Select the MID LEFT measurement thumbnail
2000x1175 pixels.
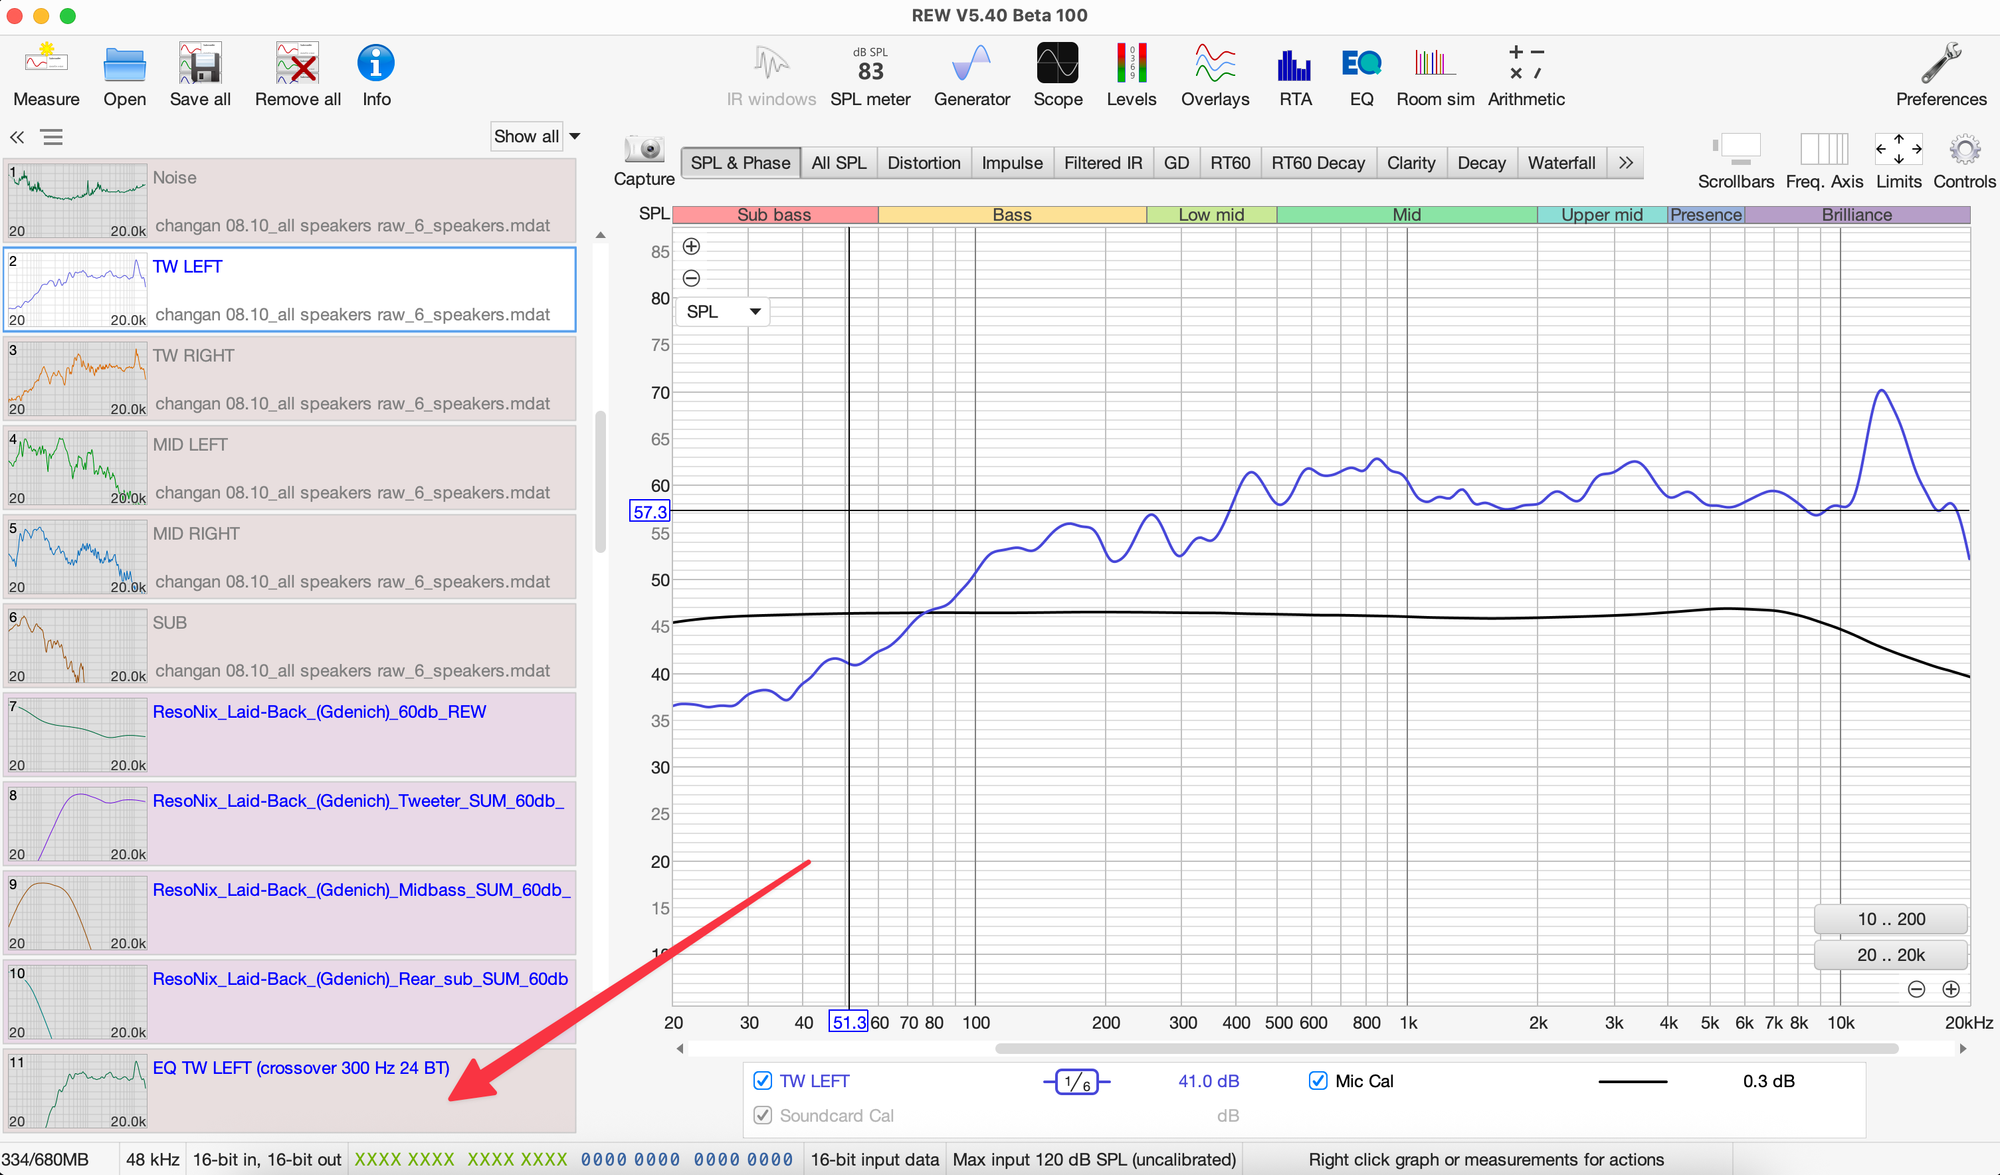[78, 468]
